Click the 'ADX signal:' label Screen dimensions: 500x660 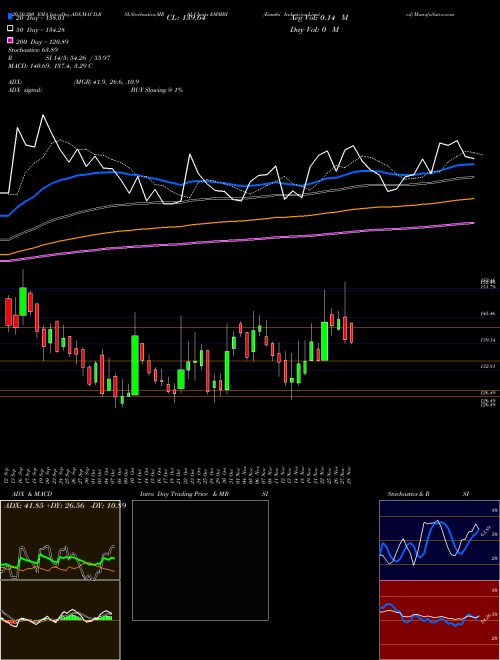click(x=25, y=90)
